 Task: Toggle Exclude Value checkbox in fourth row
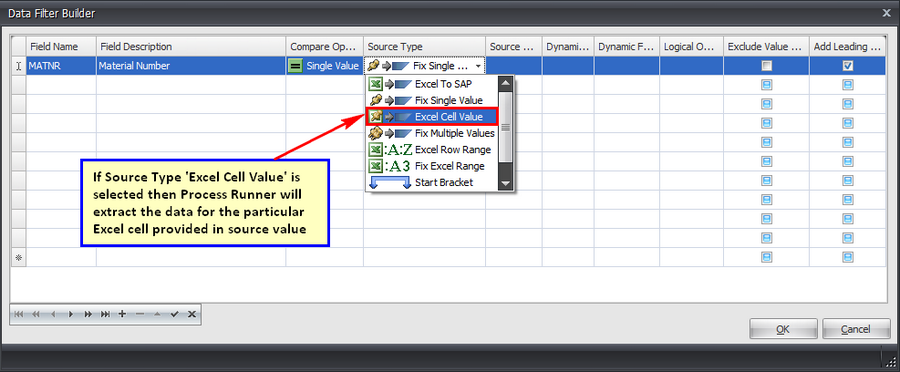point(766,123)
